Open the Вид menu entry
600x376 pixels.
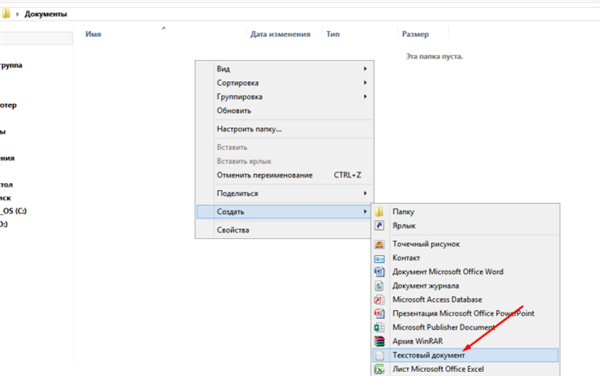pyautogui.click(x=284, y=69)
